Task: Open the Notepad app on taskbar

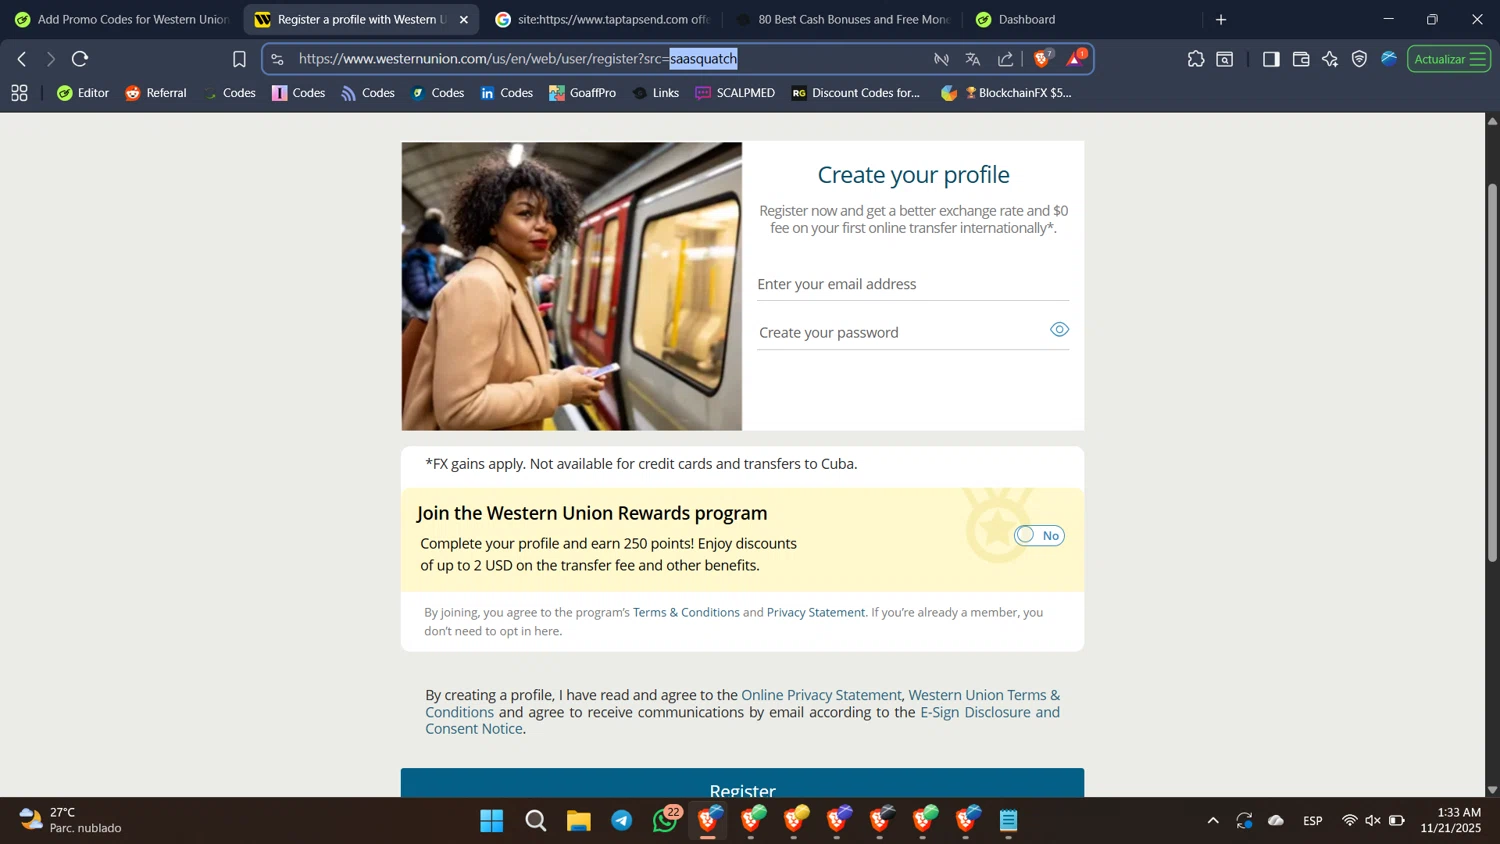Action: click(x=1009, y=821)
